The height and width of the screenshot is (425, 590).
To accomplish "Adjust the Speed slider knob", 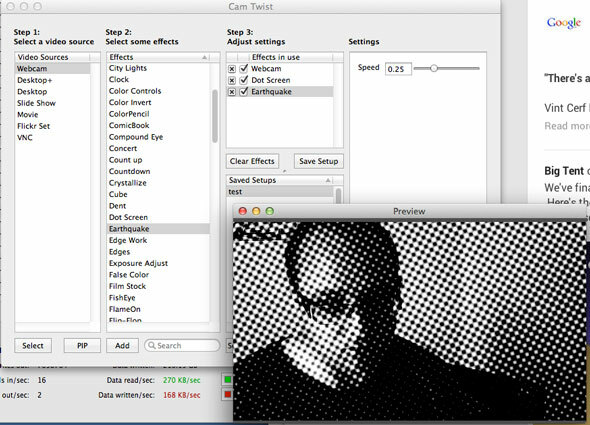I will 433,69.
